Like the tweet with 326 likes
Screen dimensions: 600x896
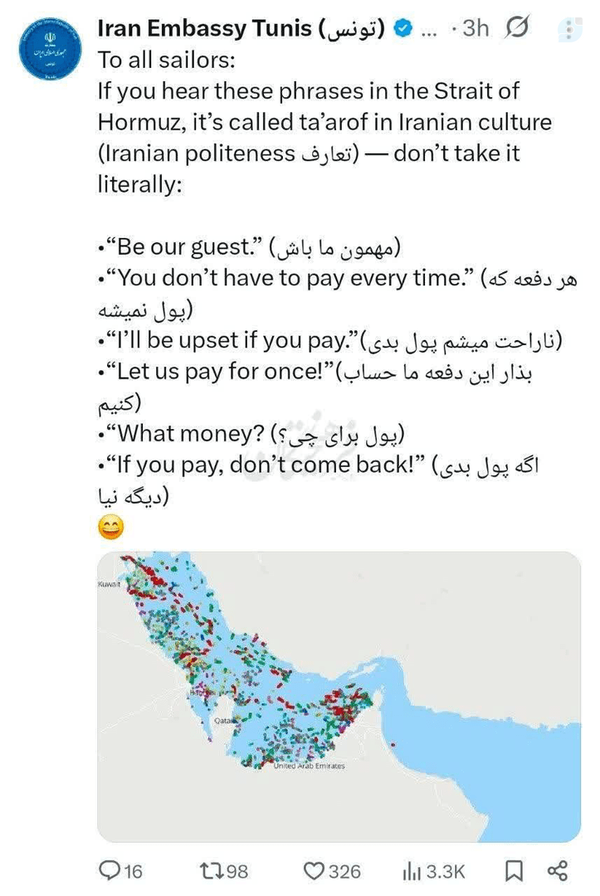click(331, 871)
